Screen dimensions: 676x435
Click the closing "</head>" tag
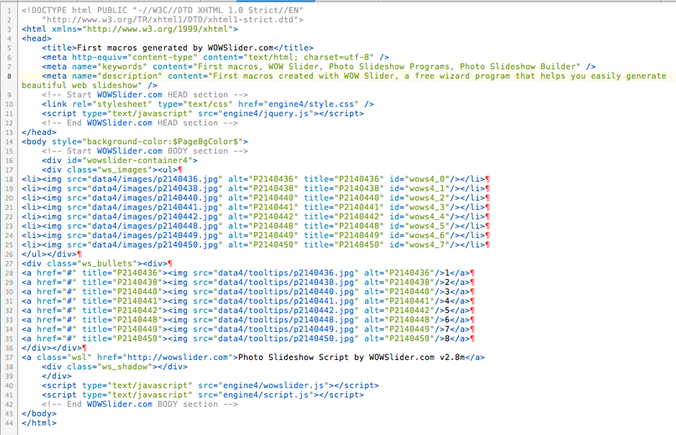(39, 132)
